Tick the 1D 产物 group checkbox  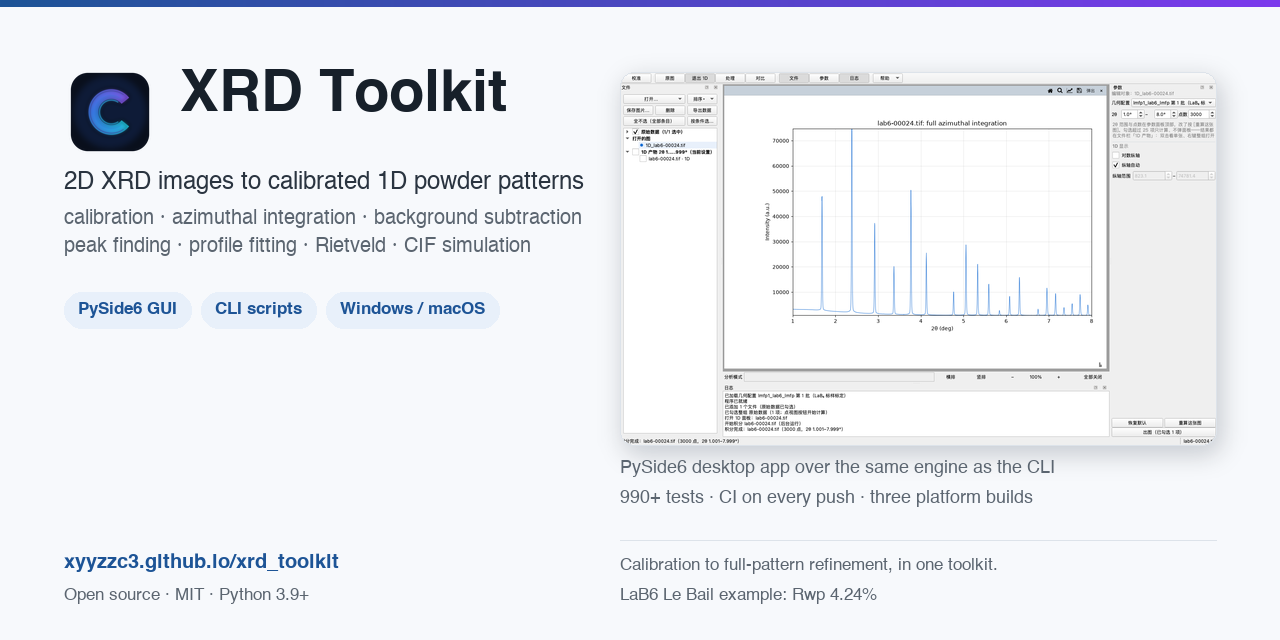pyautogui.click(x=636, y=152)
